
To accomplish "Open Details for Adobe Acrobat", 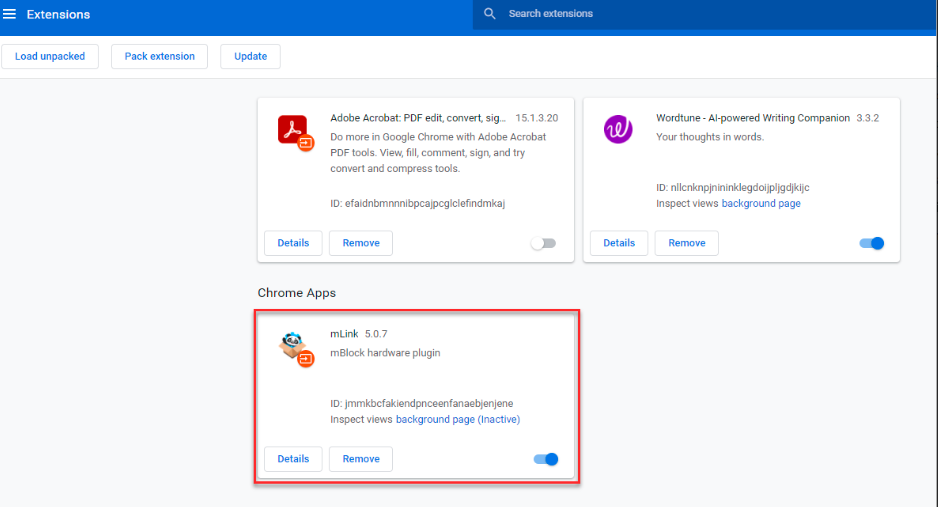I will (293, 243).
